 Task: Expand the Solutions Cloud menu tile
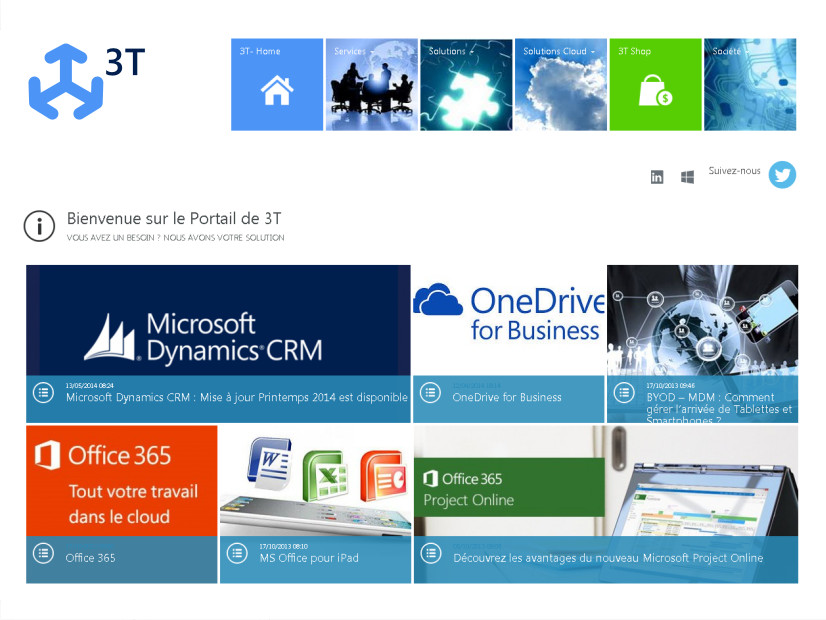tap(560, 85)
